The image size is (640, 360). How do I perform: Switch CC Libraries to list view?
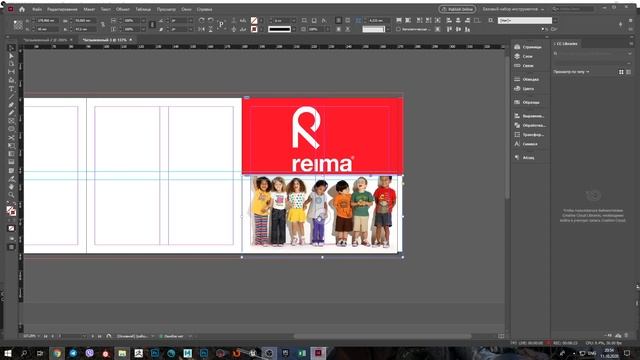(x=629, y=72)
